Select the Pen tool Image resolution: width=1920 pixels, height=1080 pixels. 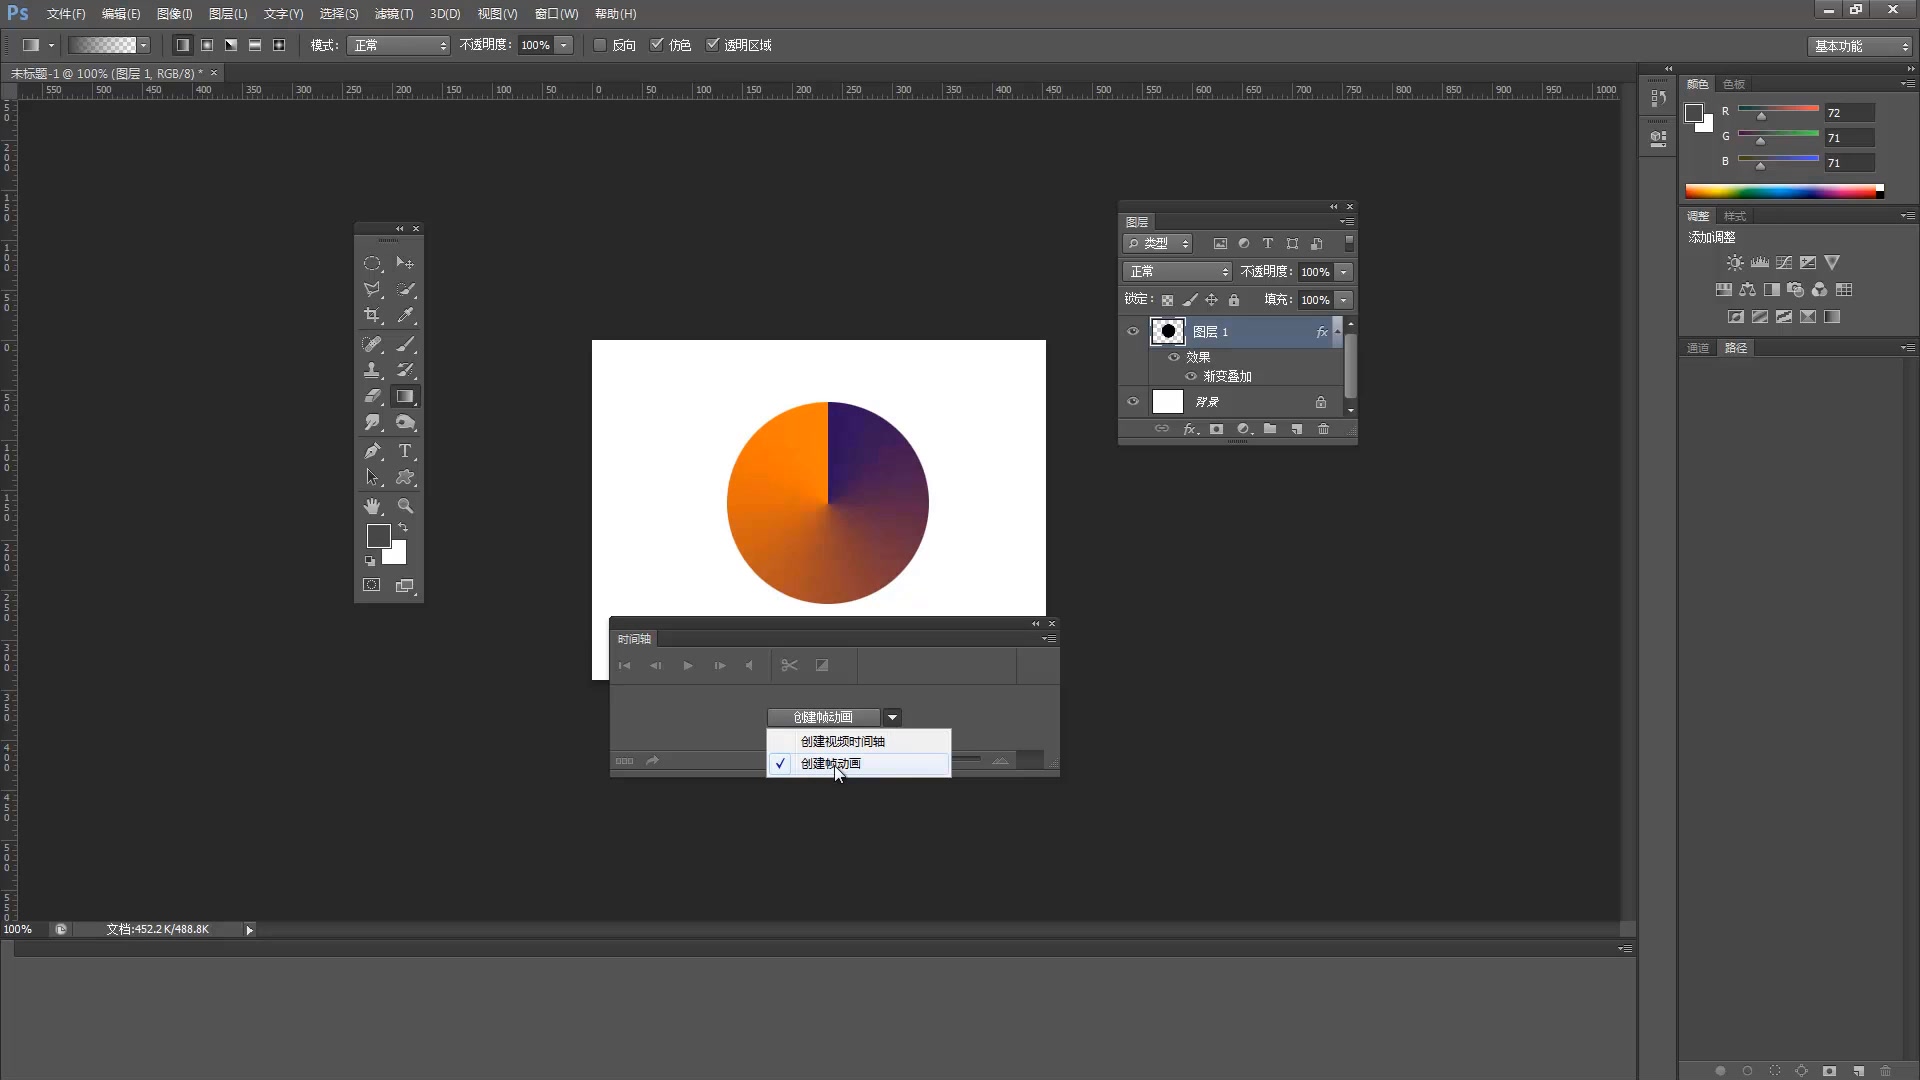pyautogui.click(x=372, y=451)
